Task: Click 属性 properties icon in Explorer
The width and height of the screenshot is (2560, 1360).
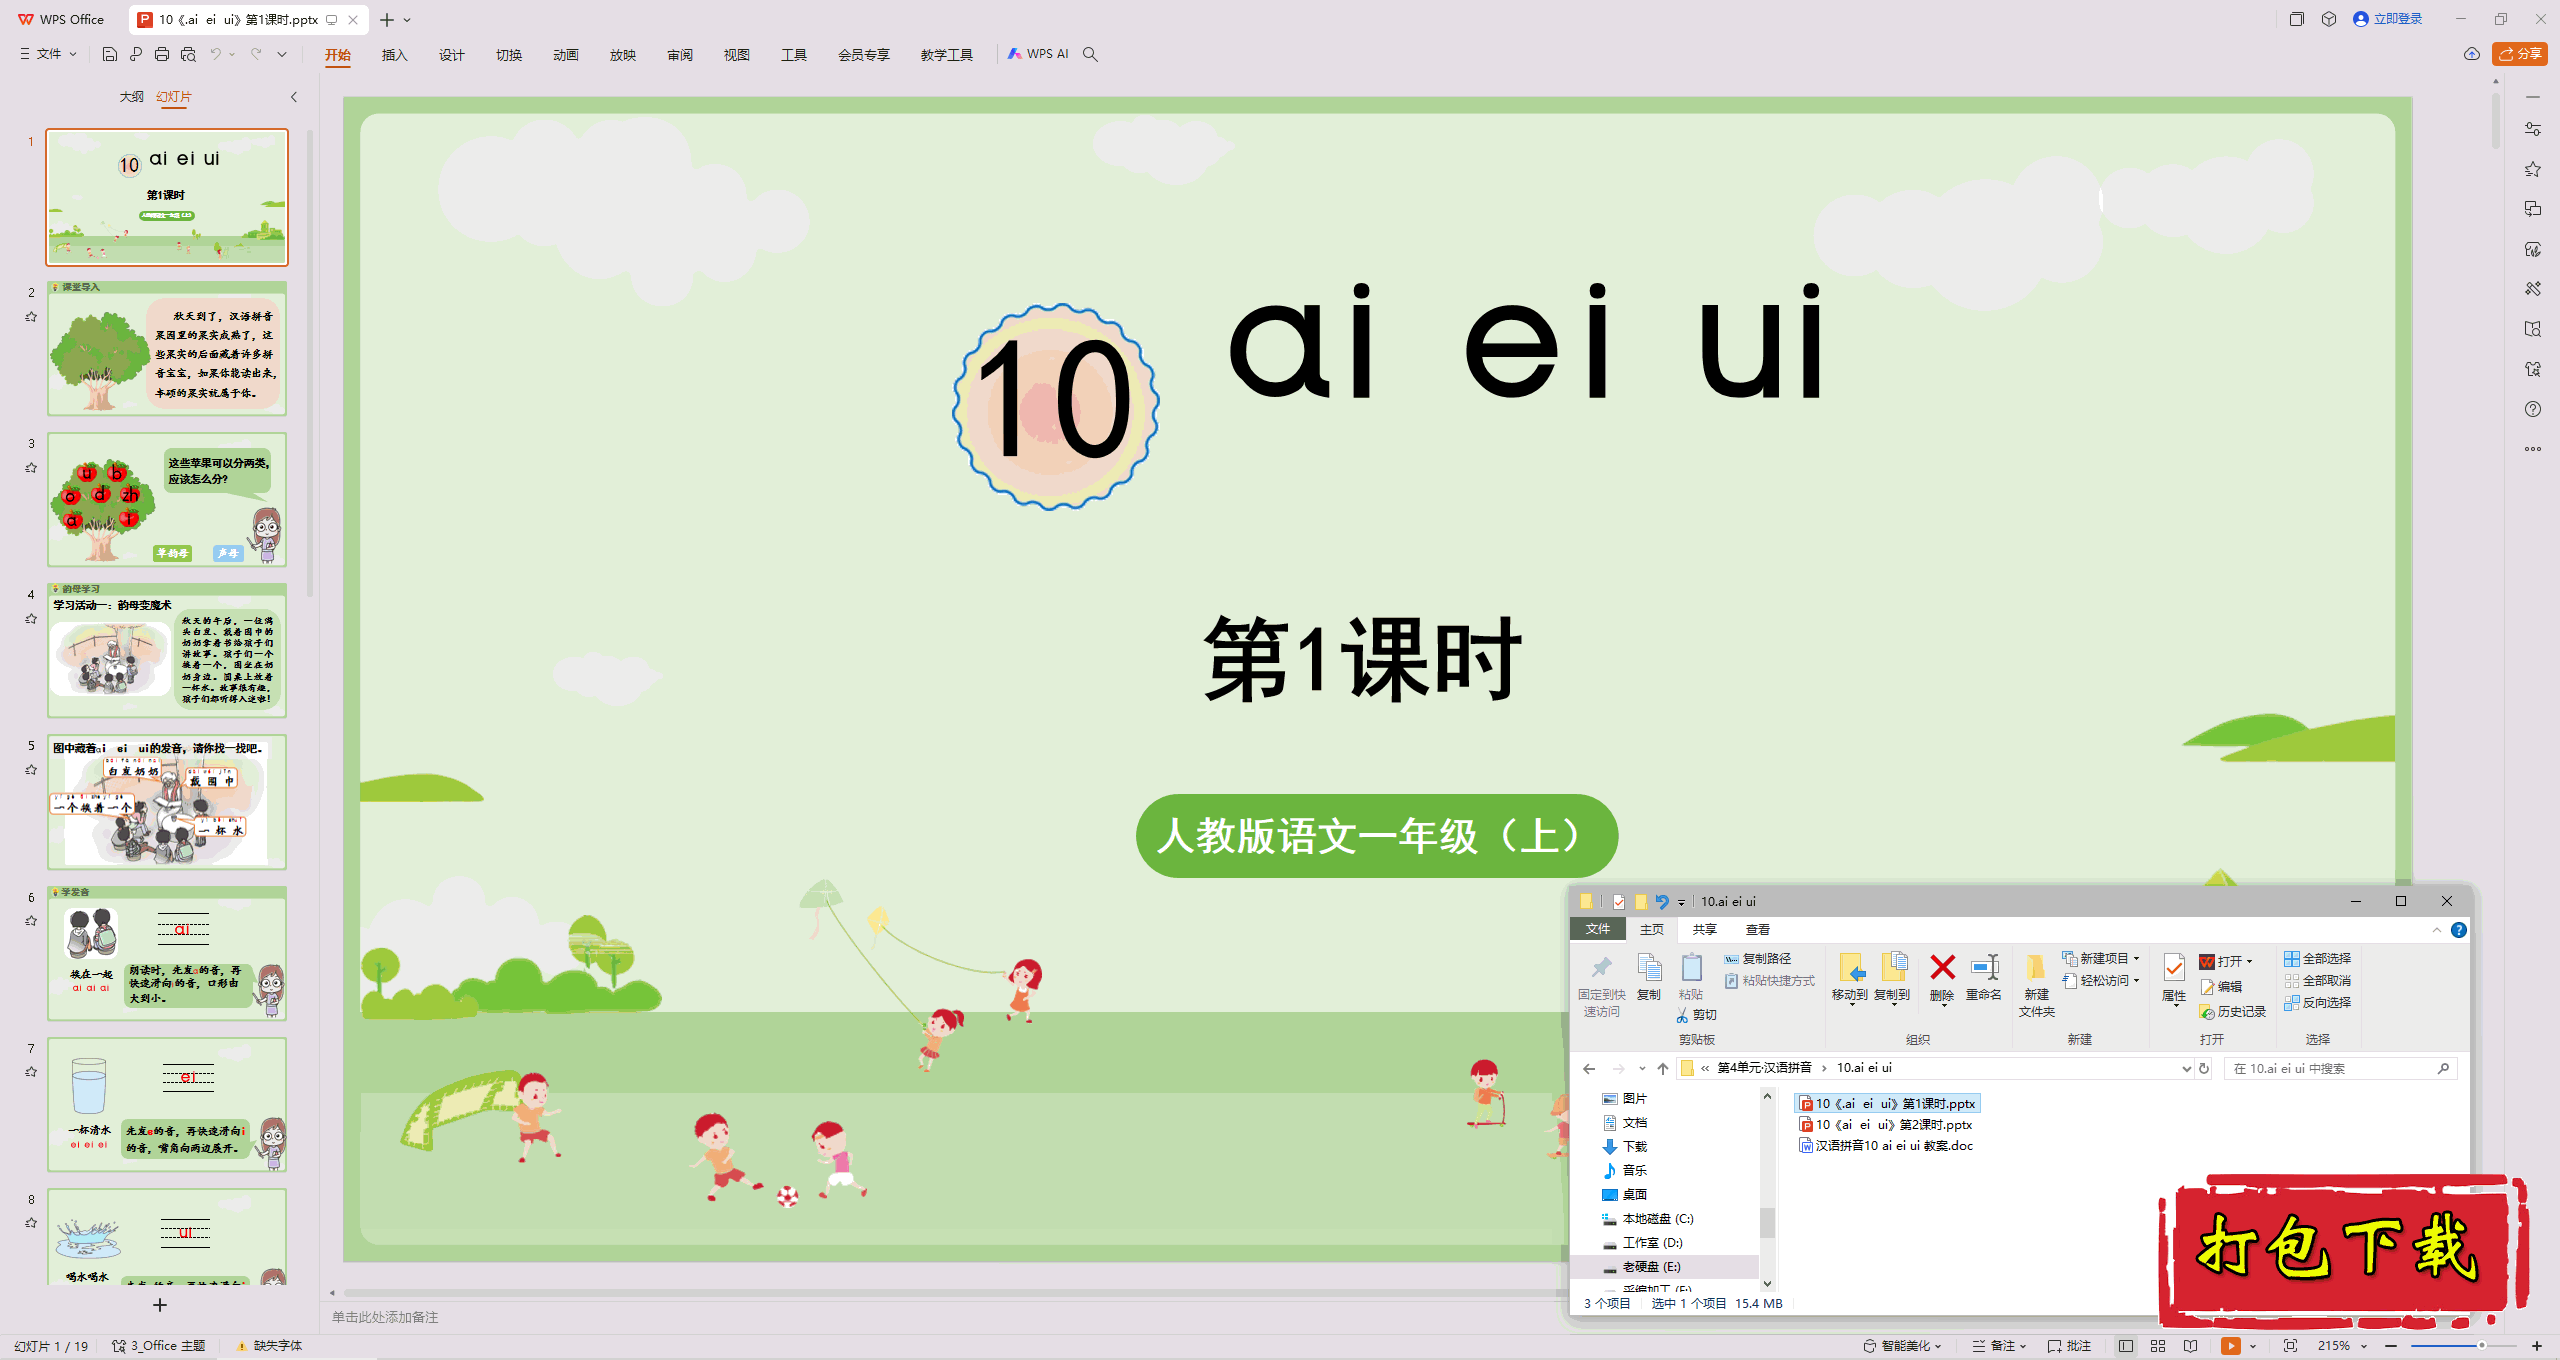Action: 2174,978
